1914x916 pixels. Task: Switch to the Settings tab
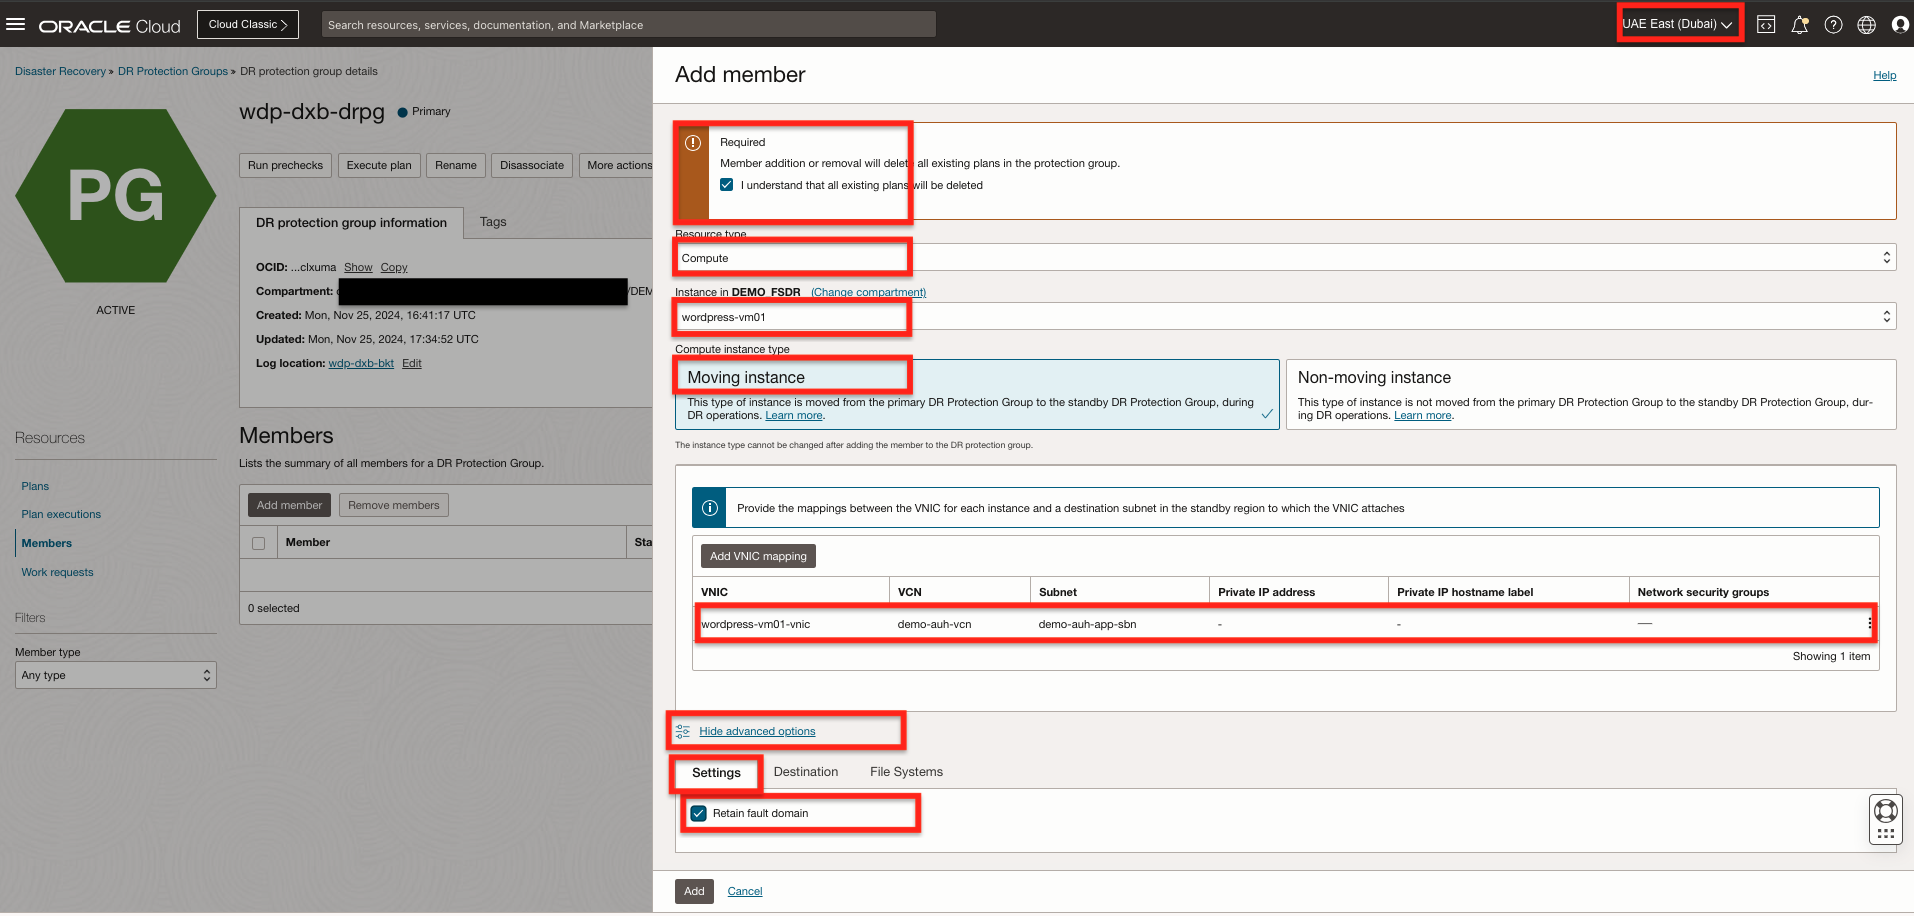tap(716, 773)
